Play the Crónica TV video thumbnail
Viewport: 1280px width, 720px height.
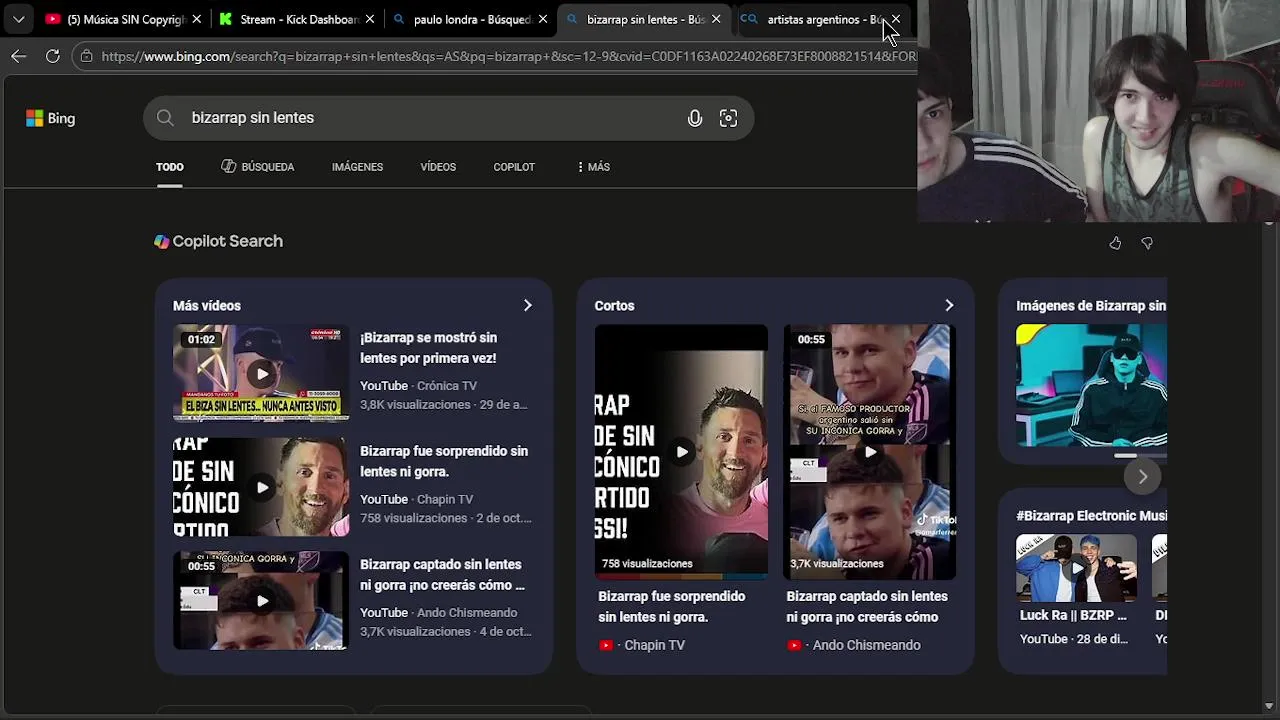coord(261,374)
